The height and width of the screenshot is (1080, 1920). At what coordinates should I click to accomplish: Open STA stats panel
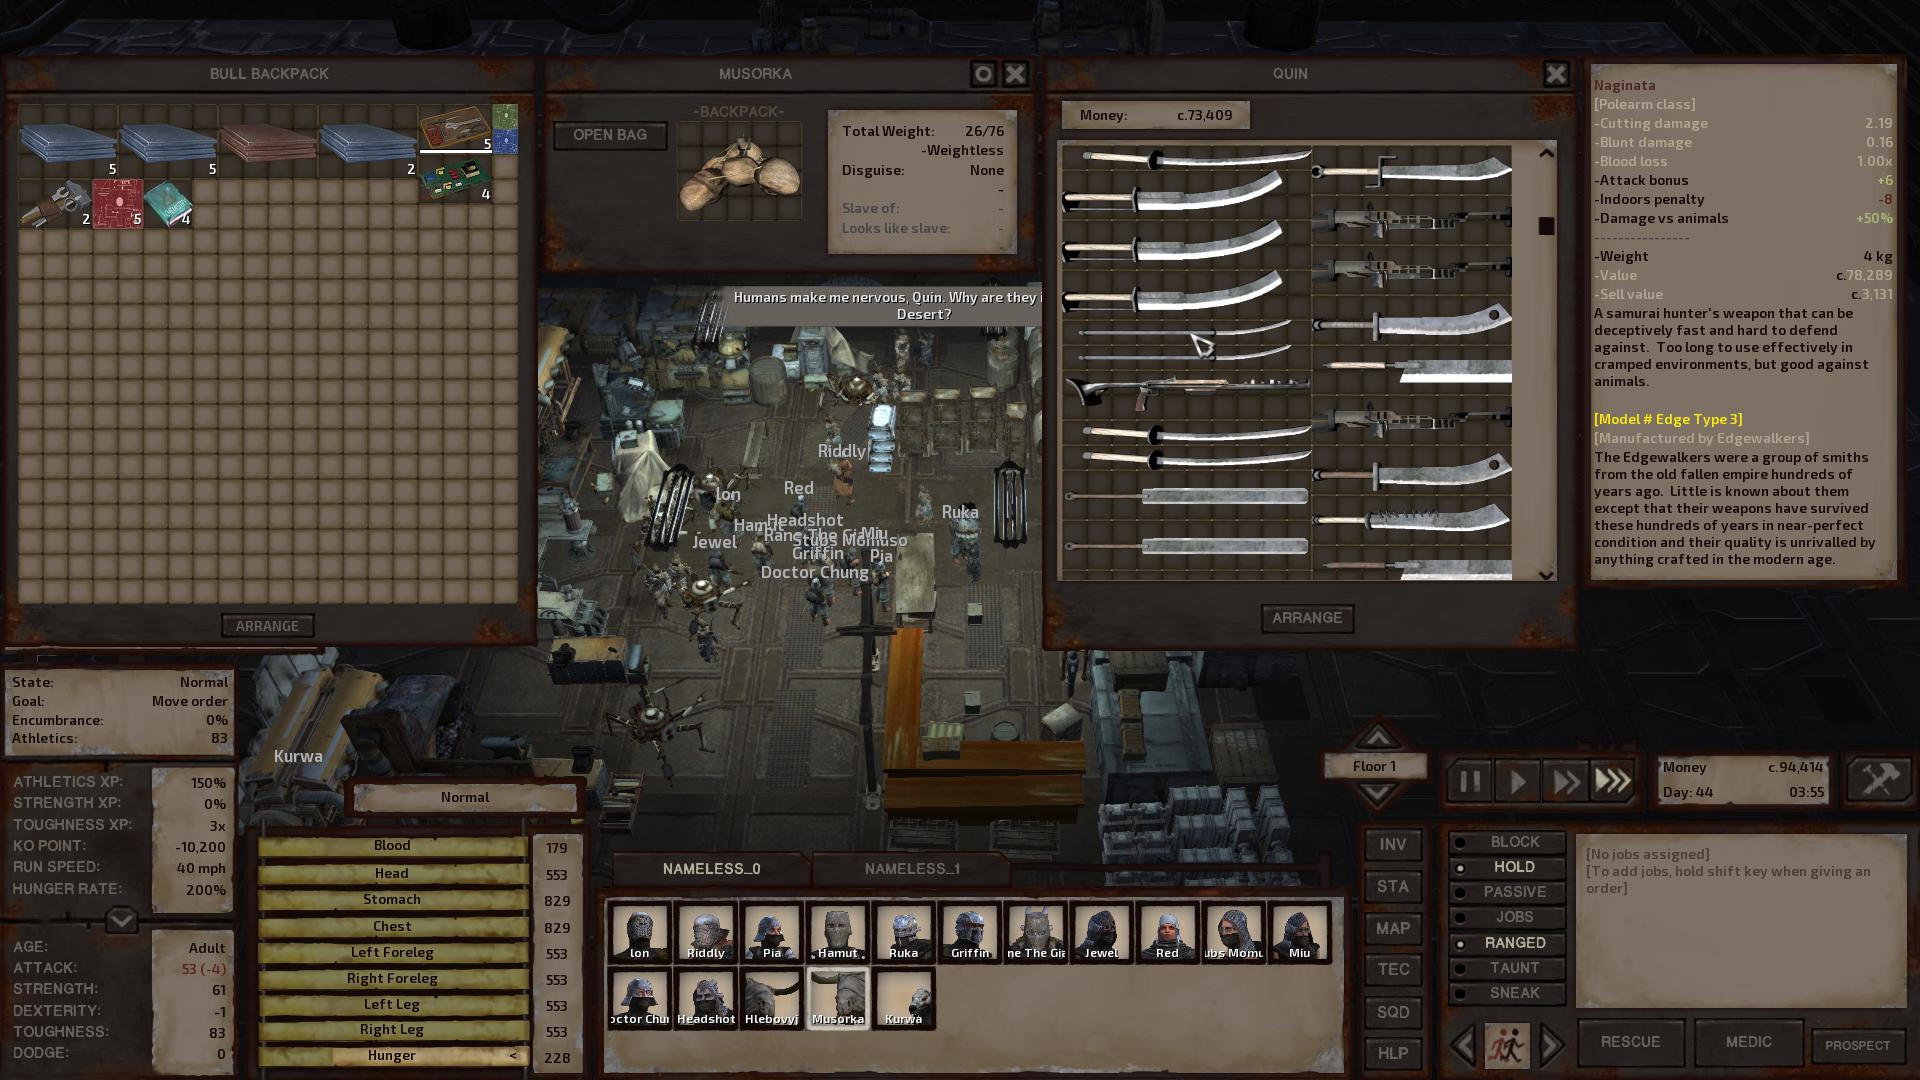[x=1393, y=887]
